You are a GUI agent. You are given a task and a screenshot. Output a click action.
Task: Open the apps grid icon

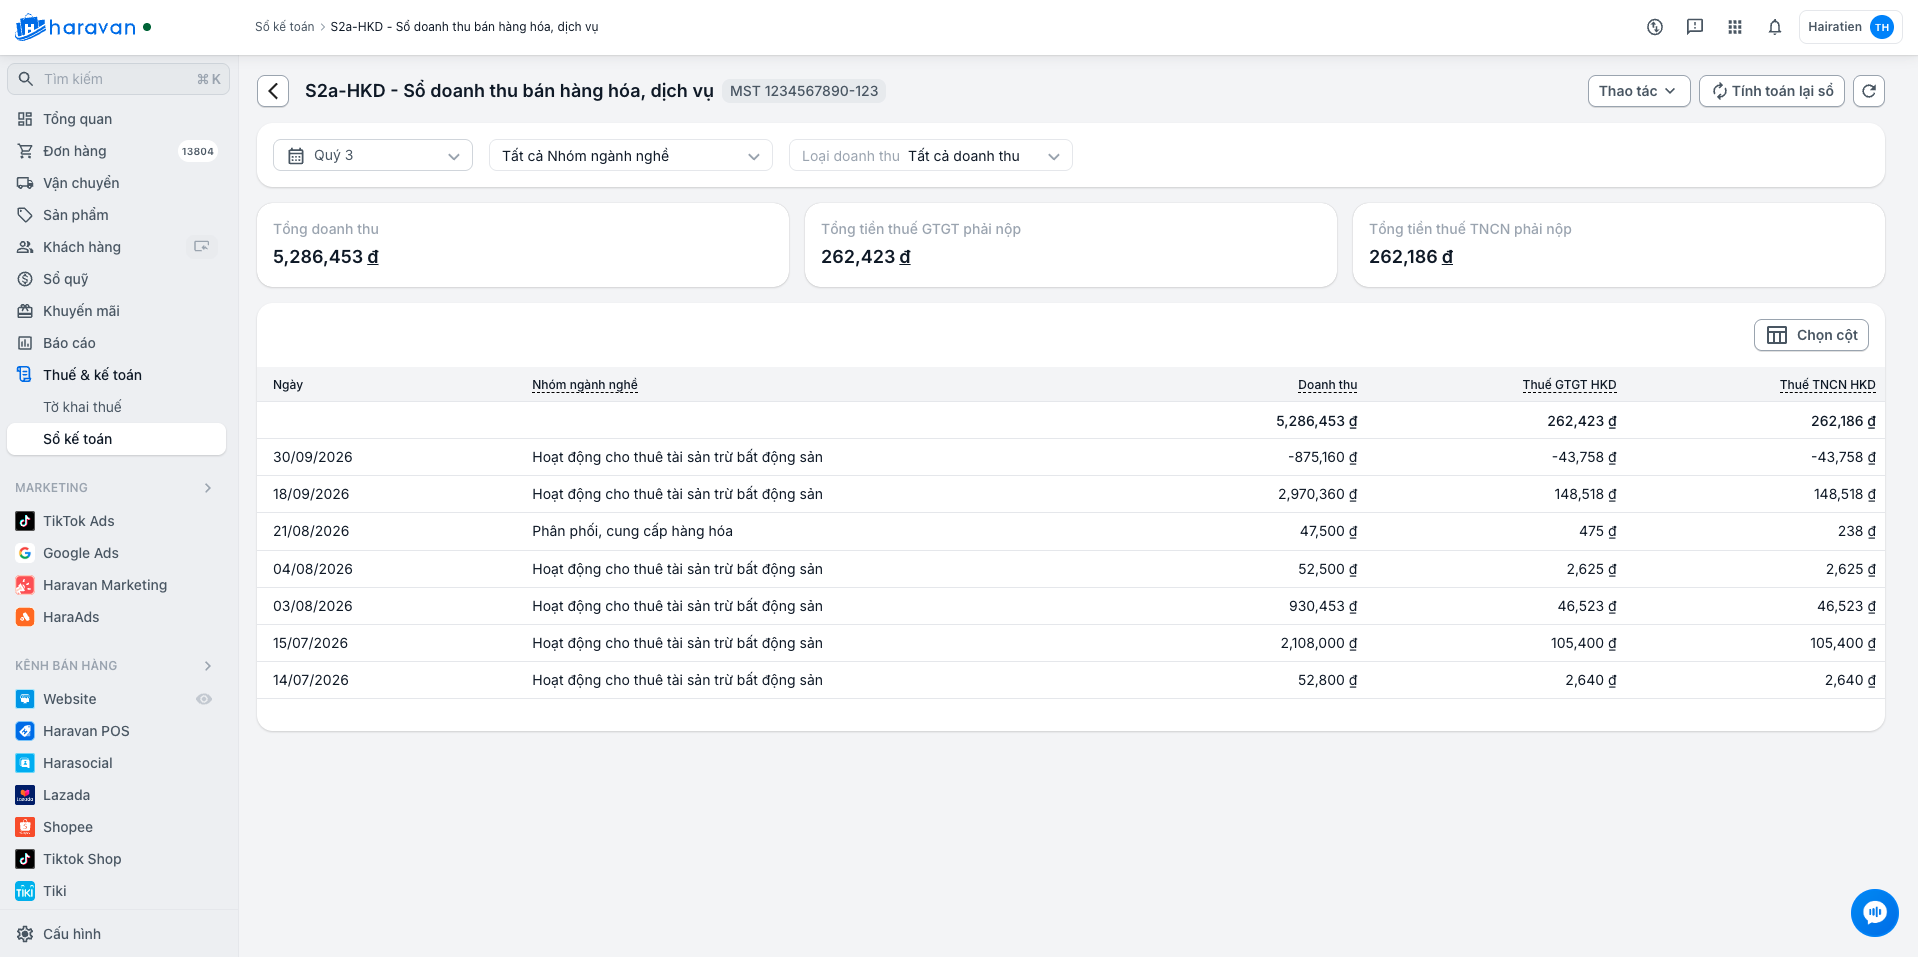point(1735,27)
